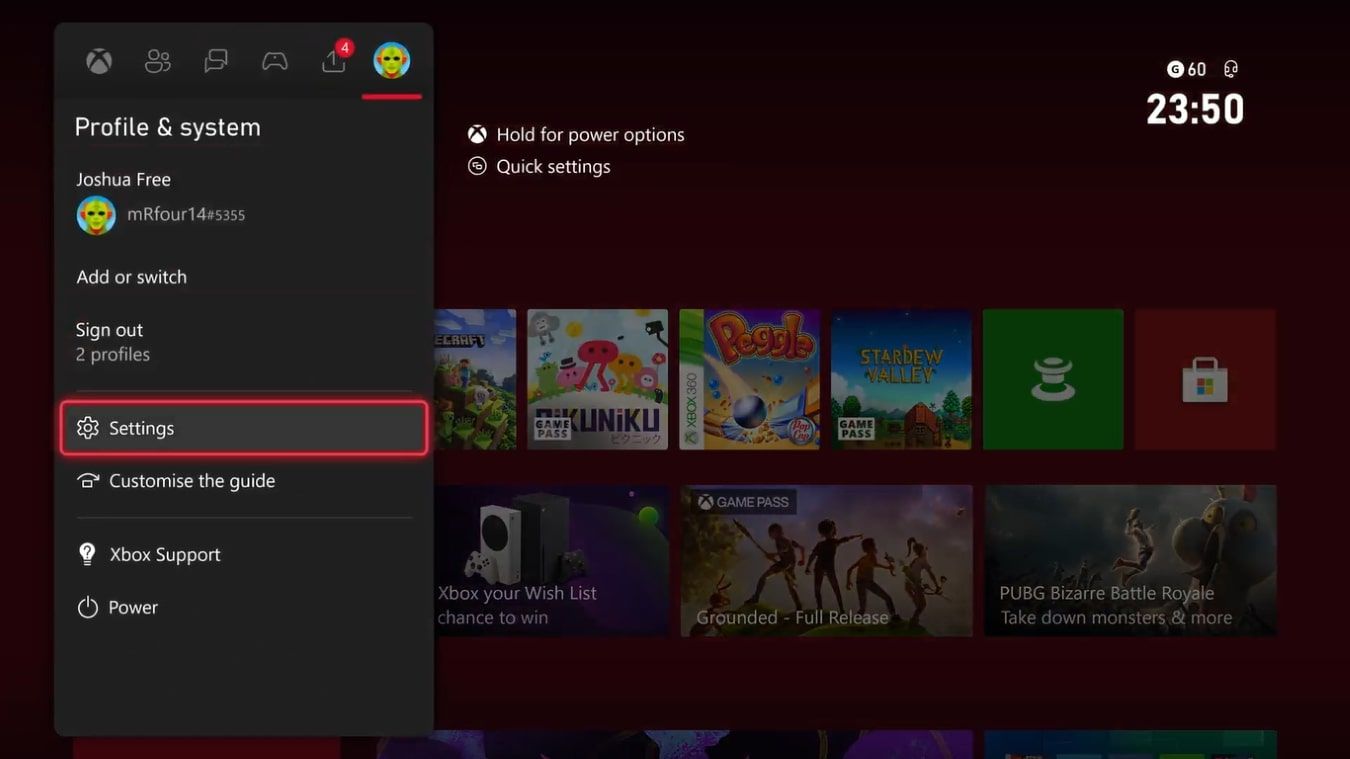
Task: Launch the Minecraft tile
Action: click(x=475, y=378)
